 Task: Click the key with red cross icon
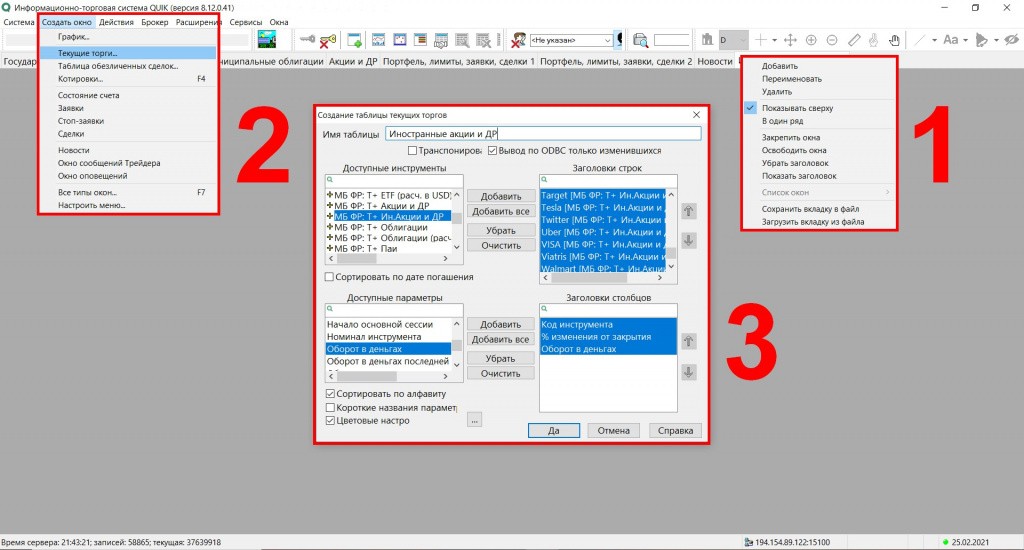pyautogui.click(x=328, y=40)
